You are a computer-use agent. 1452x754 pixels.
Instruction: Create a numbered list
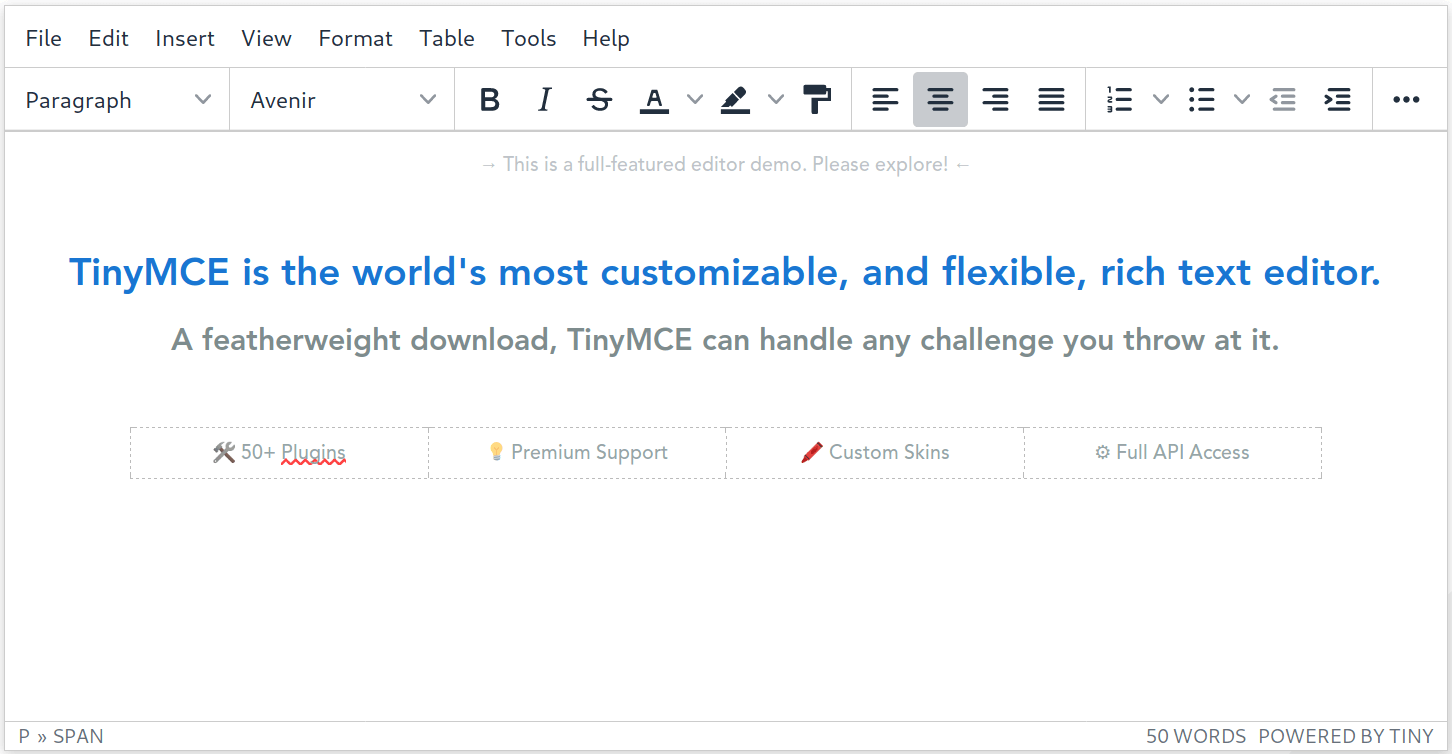click(1119, 99)
